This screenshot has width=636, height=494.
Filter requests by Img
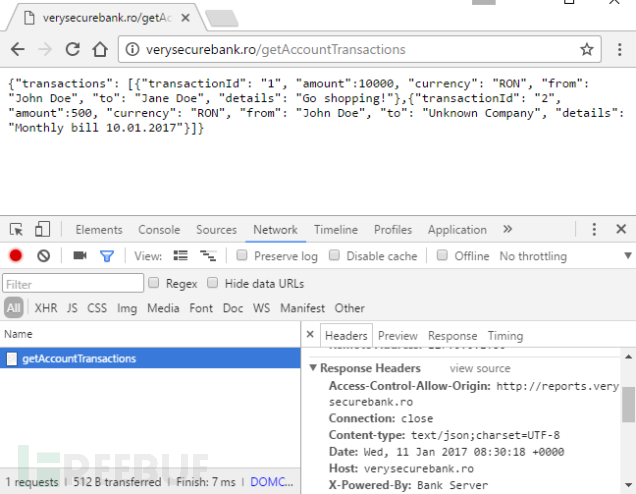[x=127, y=309]
